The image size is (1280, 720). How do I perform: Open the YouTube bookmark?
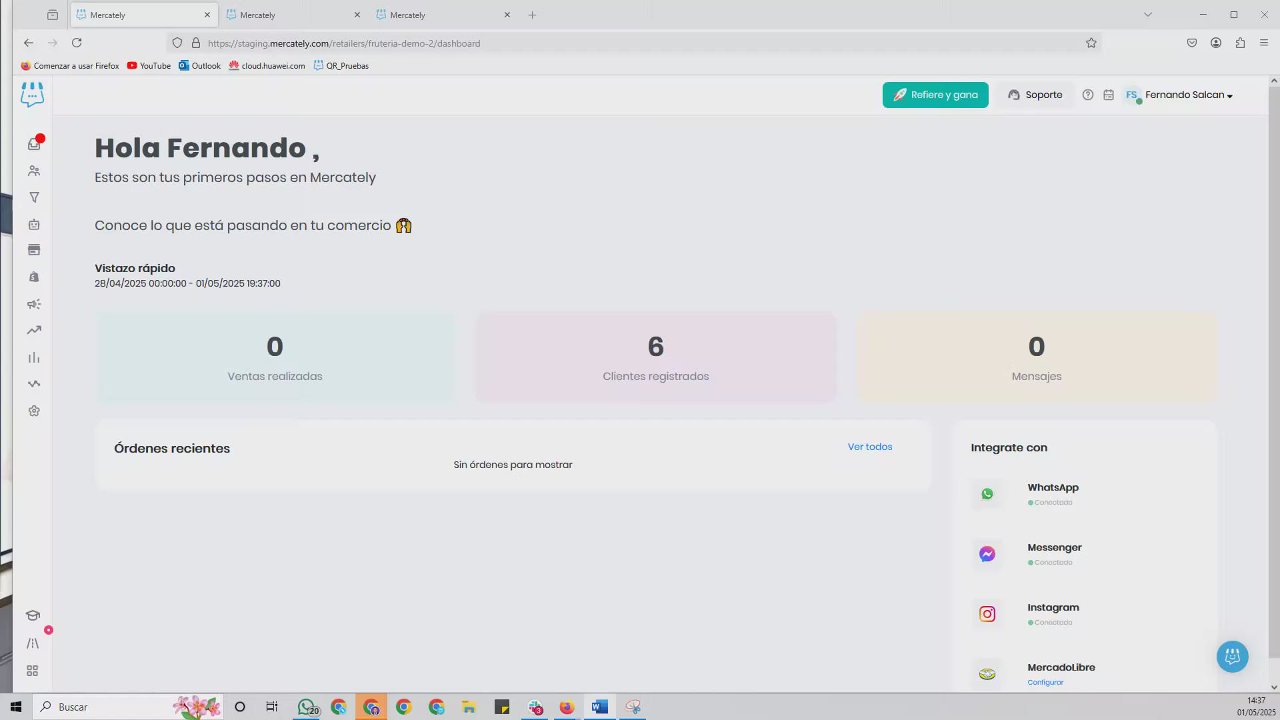(x=149, y=66)
